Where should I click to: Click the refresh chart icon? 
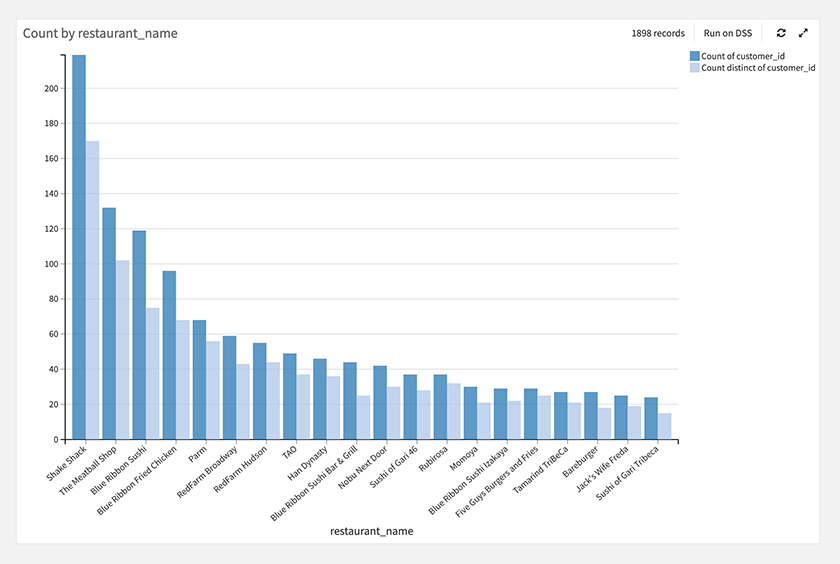[x=781, y=33]
